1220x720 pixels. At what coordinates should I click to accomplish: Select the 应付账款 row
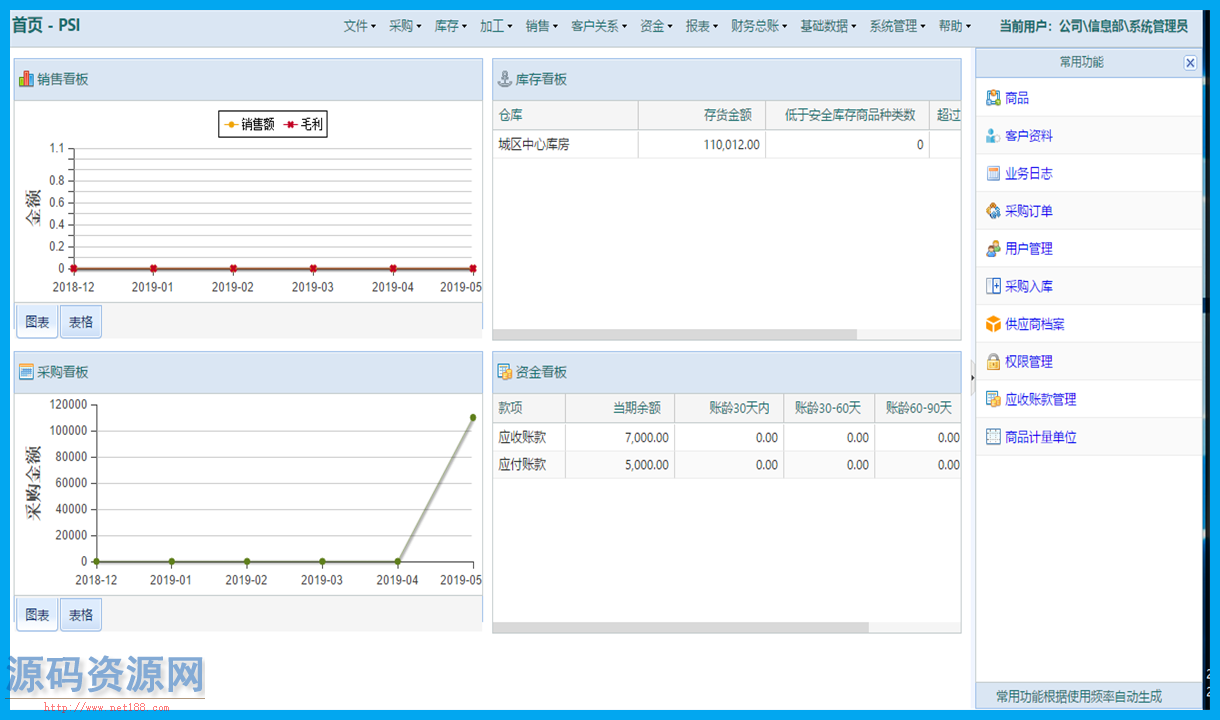(x=727, y=464)
